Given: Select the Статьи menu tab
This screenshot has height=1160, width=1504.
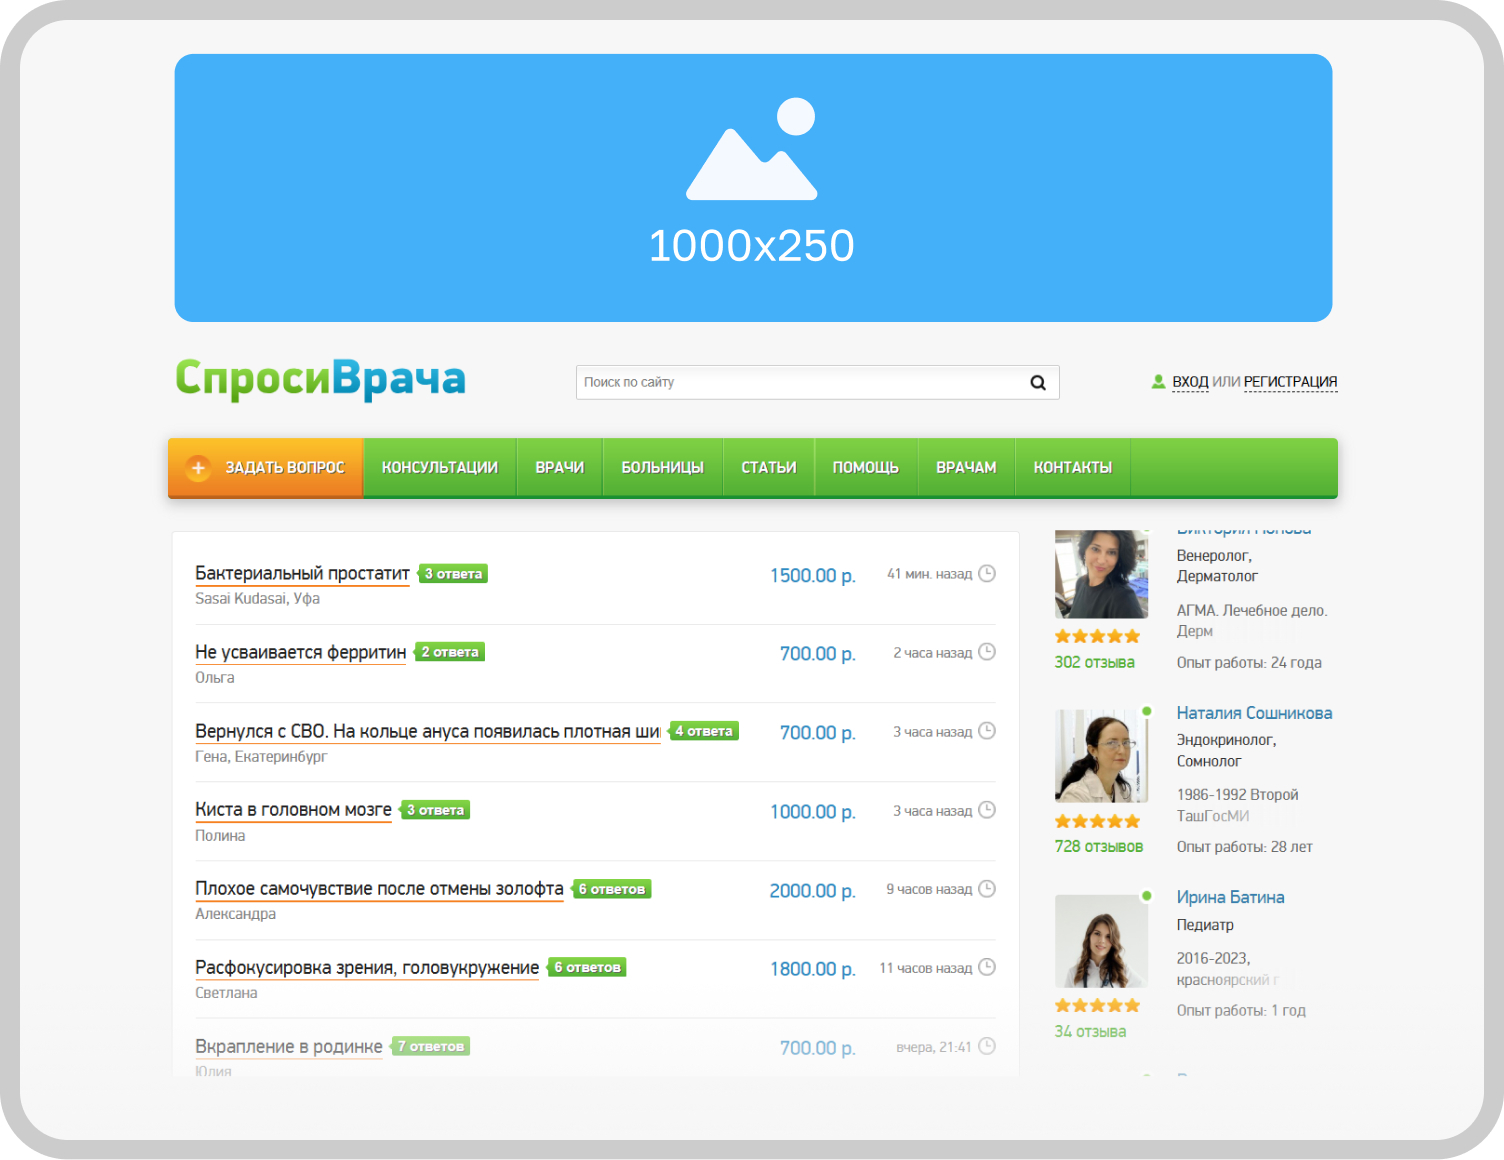Looking at the screenshot, I should point(768,468).
